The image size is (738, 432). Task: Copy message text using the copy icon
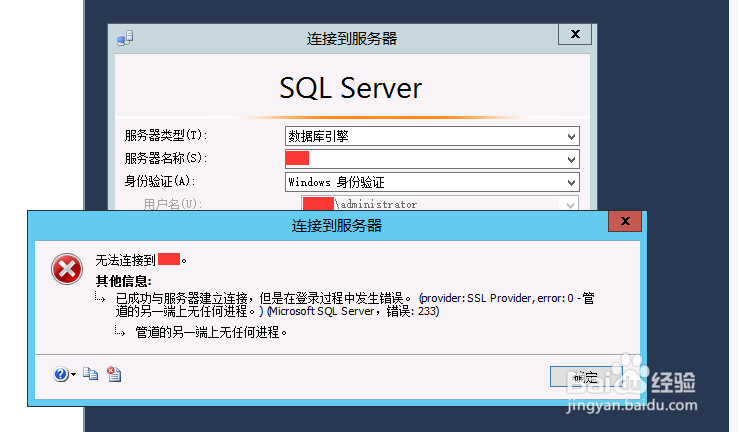pyautogui.click(x=90, y=374)
